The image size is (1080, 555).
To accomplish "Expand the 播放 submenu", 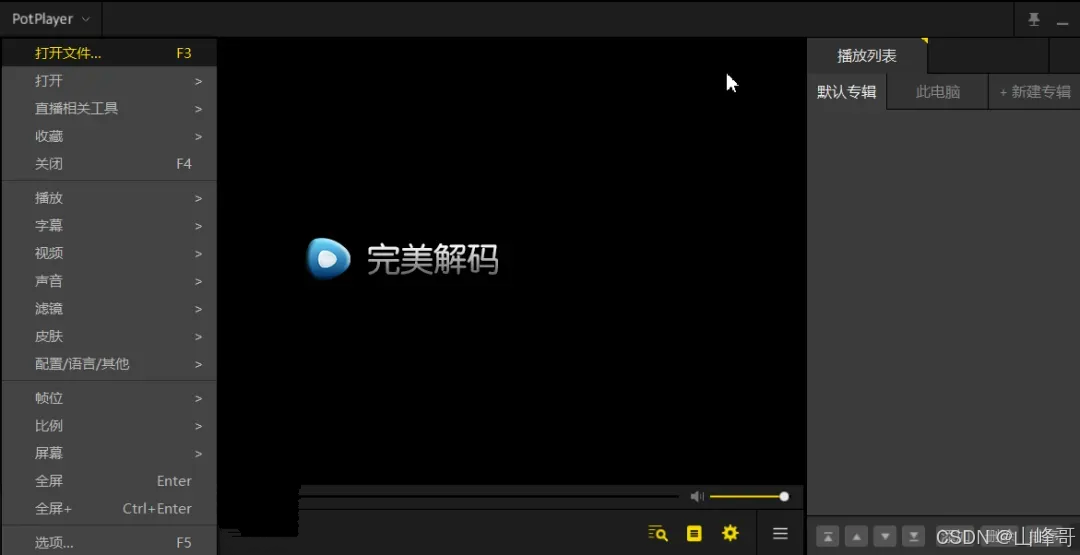I will pos(110,198).
